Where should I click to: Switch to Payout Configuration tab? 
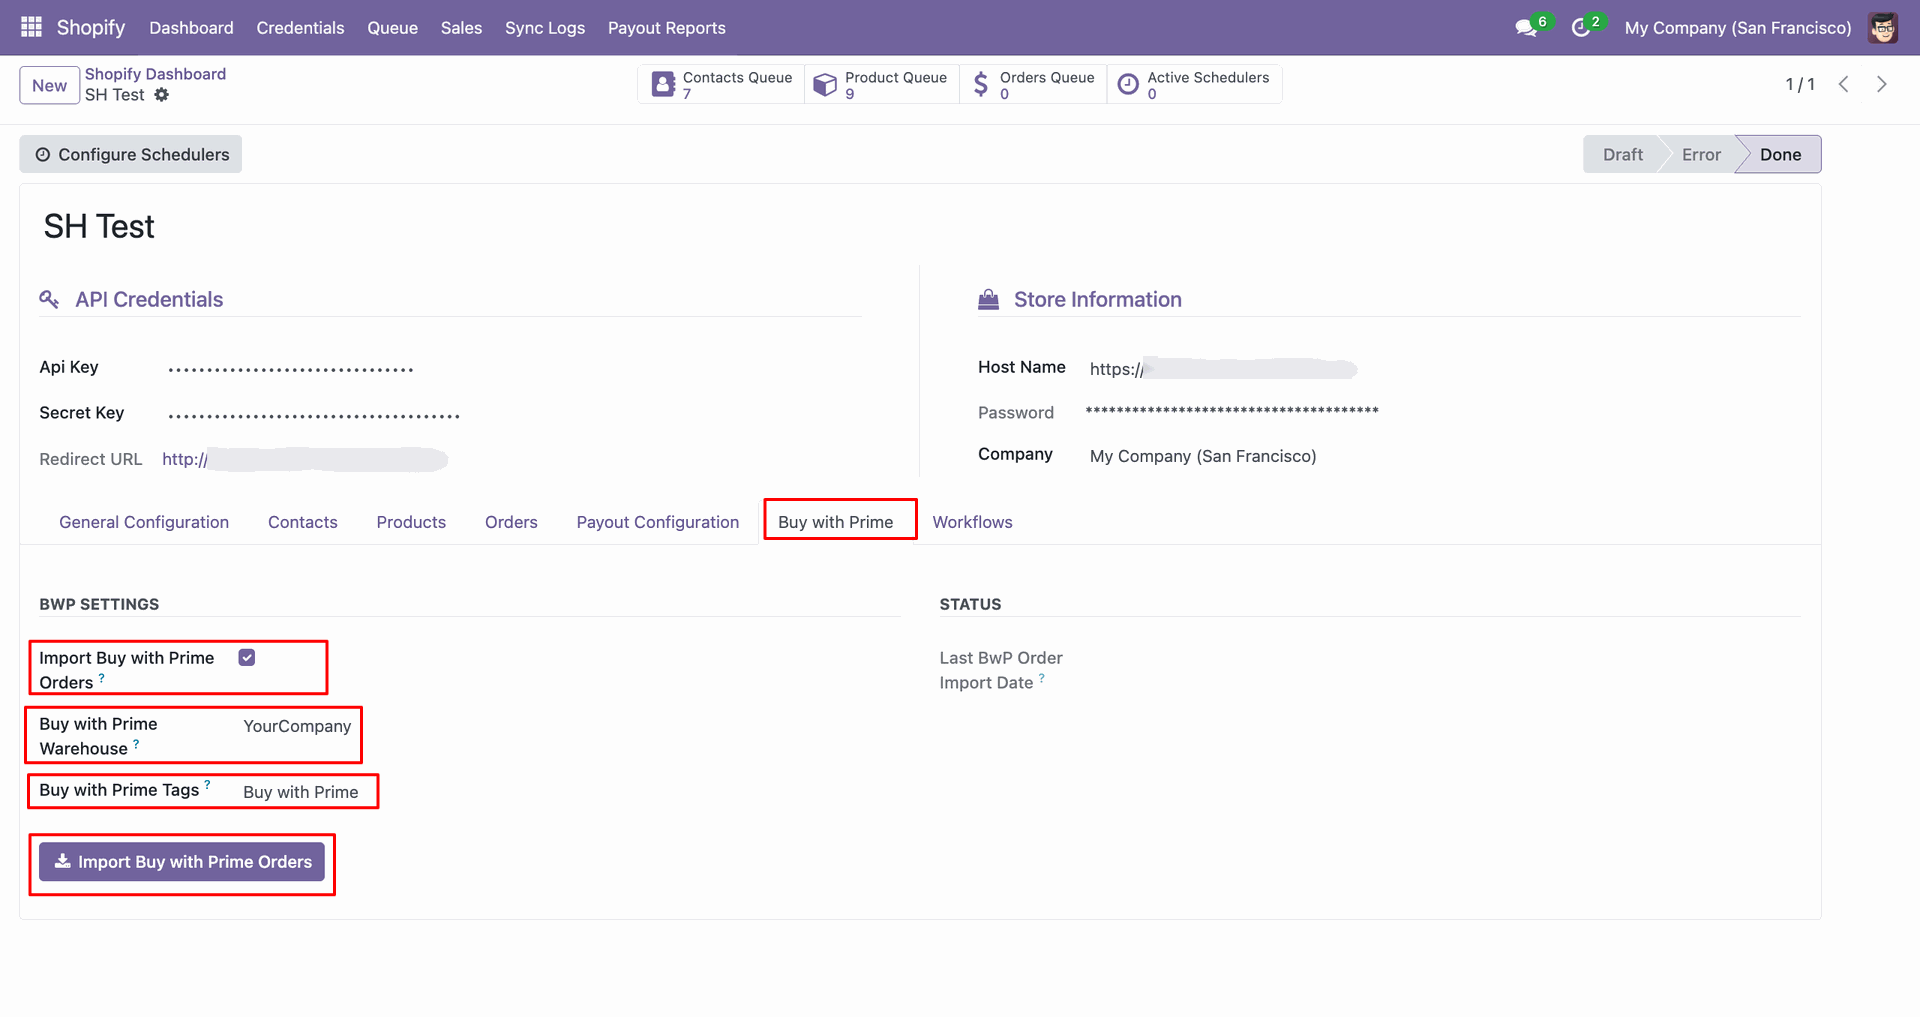[x=658, y=522]
